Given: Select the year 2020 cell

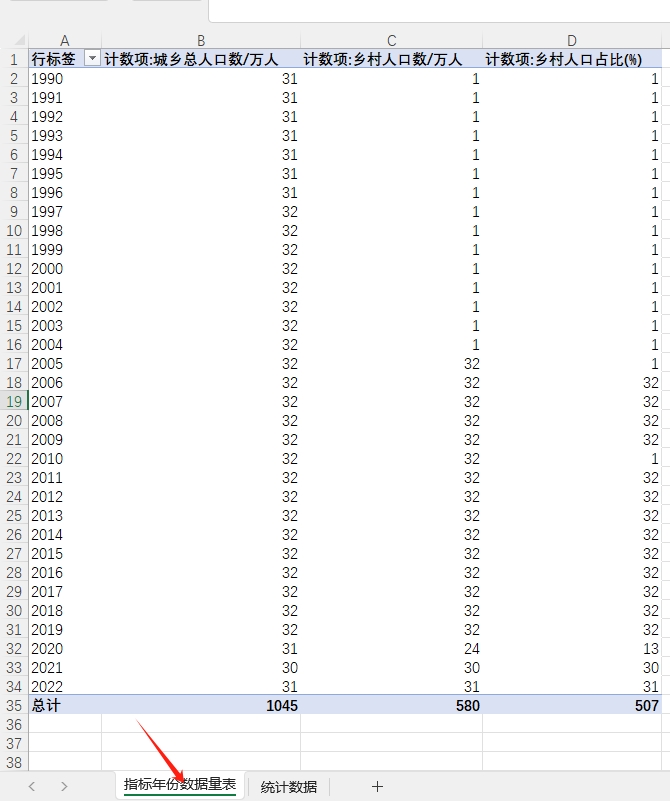Looking at the screenshot, I should [65, 649].
